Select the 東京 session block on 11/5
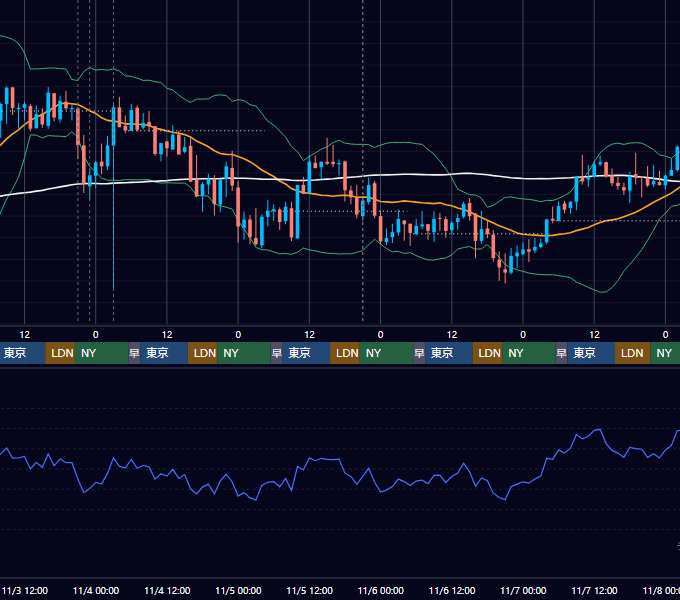This screenshot has height=600, width=680. point(306,353)
